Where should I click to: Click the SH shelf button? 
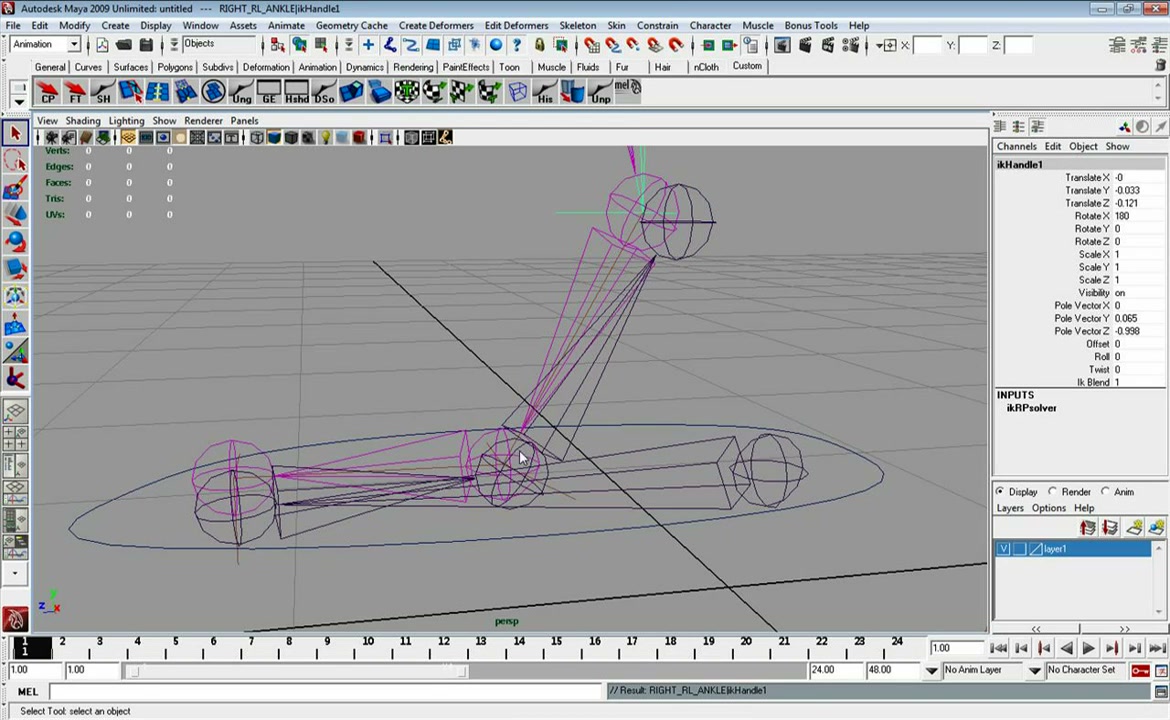click(x=103, y=92)
